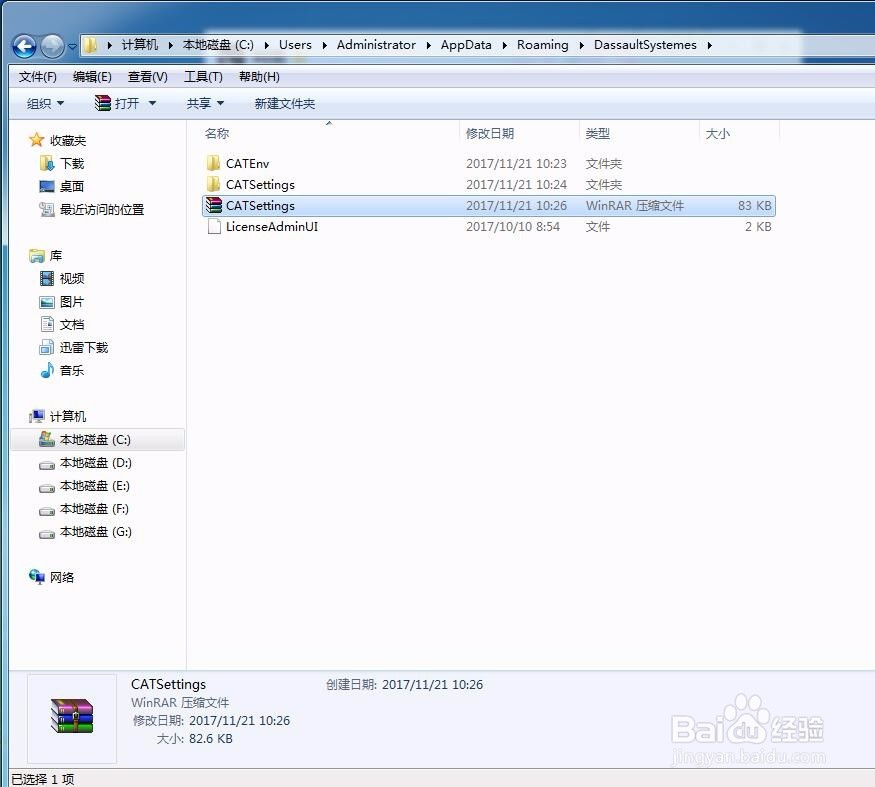The image size is (875, 787).
Task: Go to DassaultSystemes in the address bar
Action: coord(645,45)
